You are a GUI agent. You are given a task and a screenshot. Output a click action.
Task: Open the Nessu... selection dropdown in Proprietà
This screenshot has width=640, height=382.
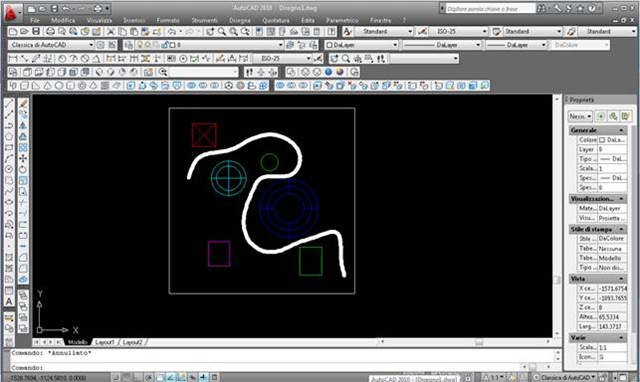tap(580, 116)
